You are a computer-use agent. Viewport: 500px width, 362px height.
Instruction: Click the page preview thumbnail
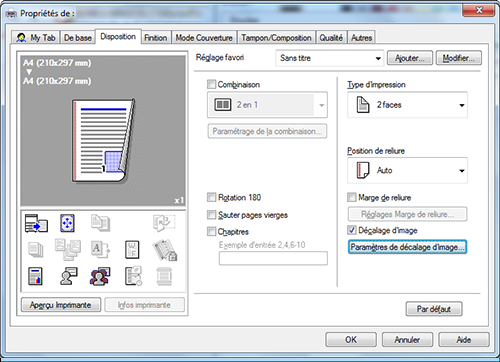coord(104,140)
